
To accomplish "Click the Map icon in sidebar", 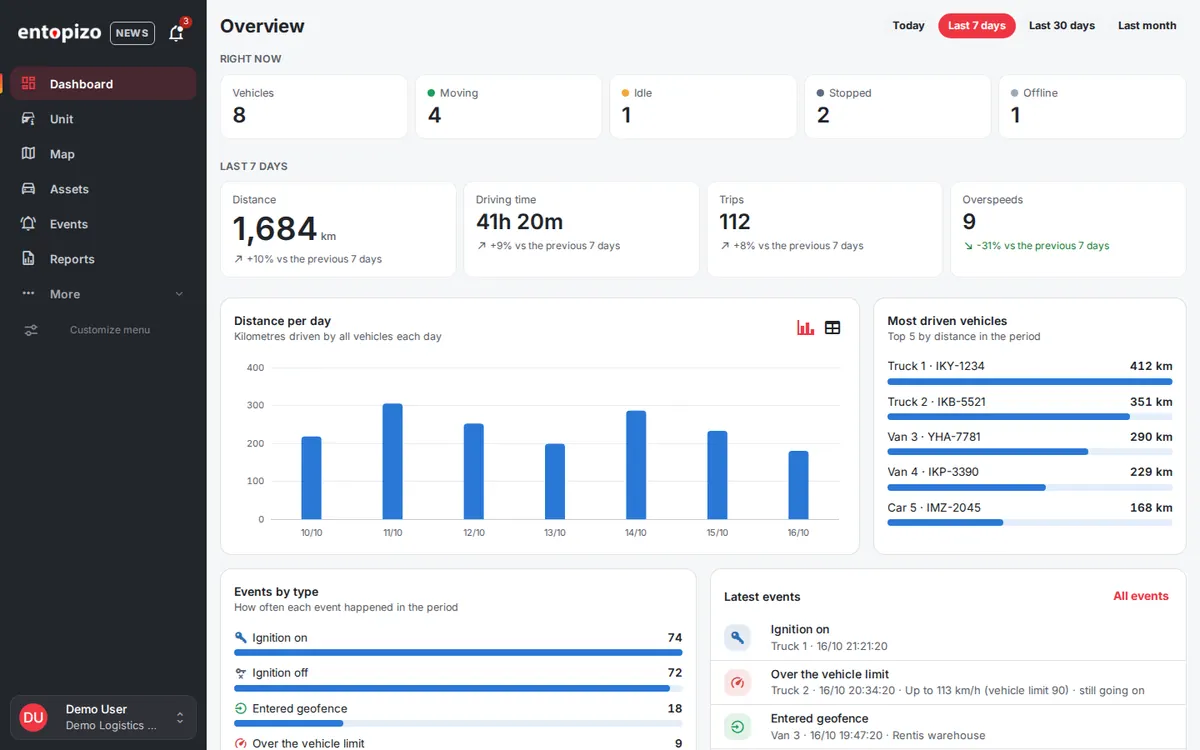I will pyautogui.click(x=29, y=154).
